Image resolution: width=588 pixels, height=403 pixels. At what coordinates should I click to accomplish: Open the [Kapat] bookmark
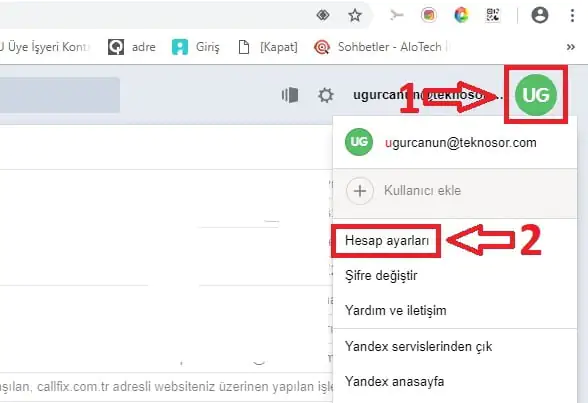(x=268, y=47)
